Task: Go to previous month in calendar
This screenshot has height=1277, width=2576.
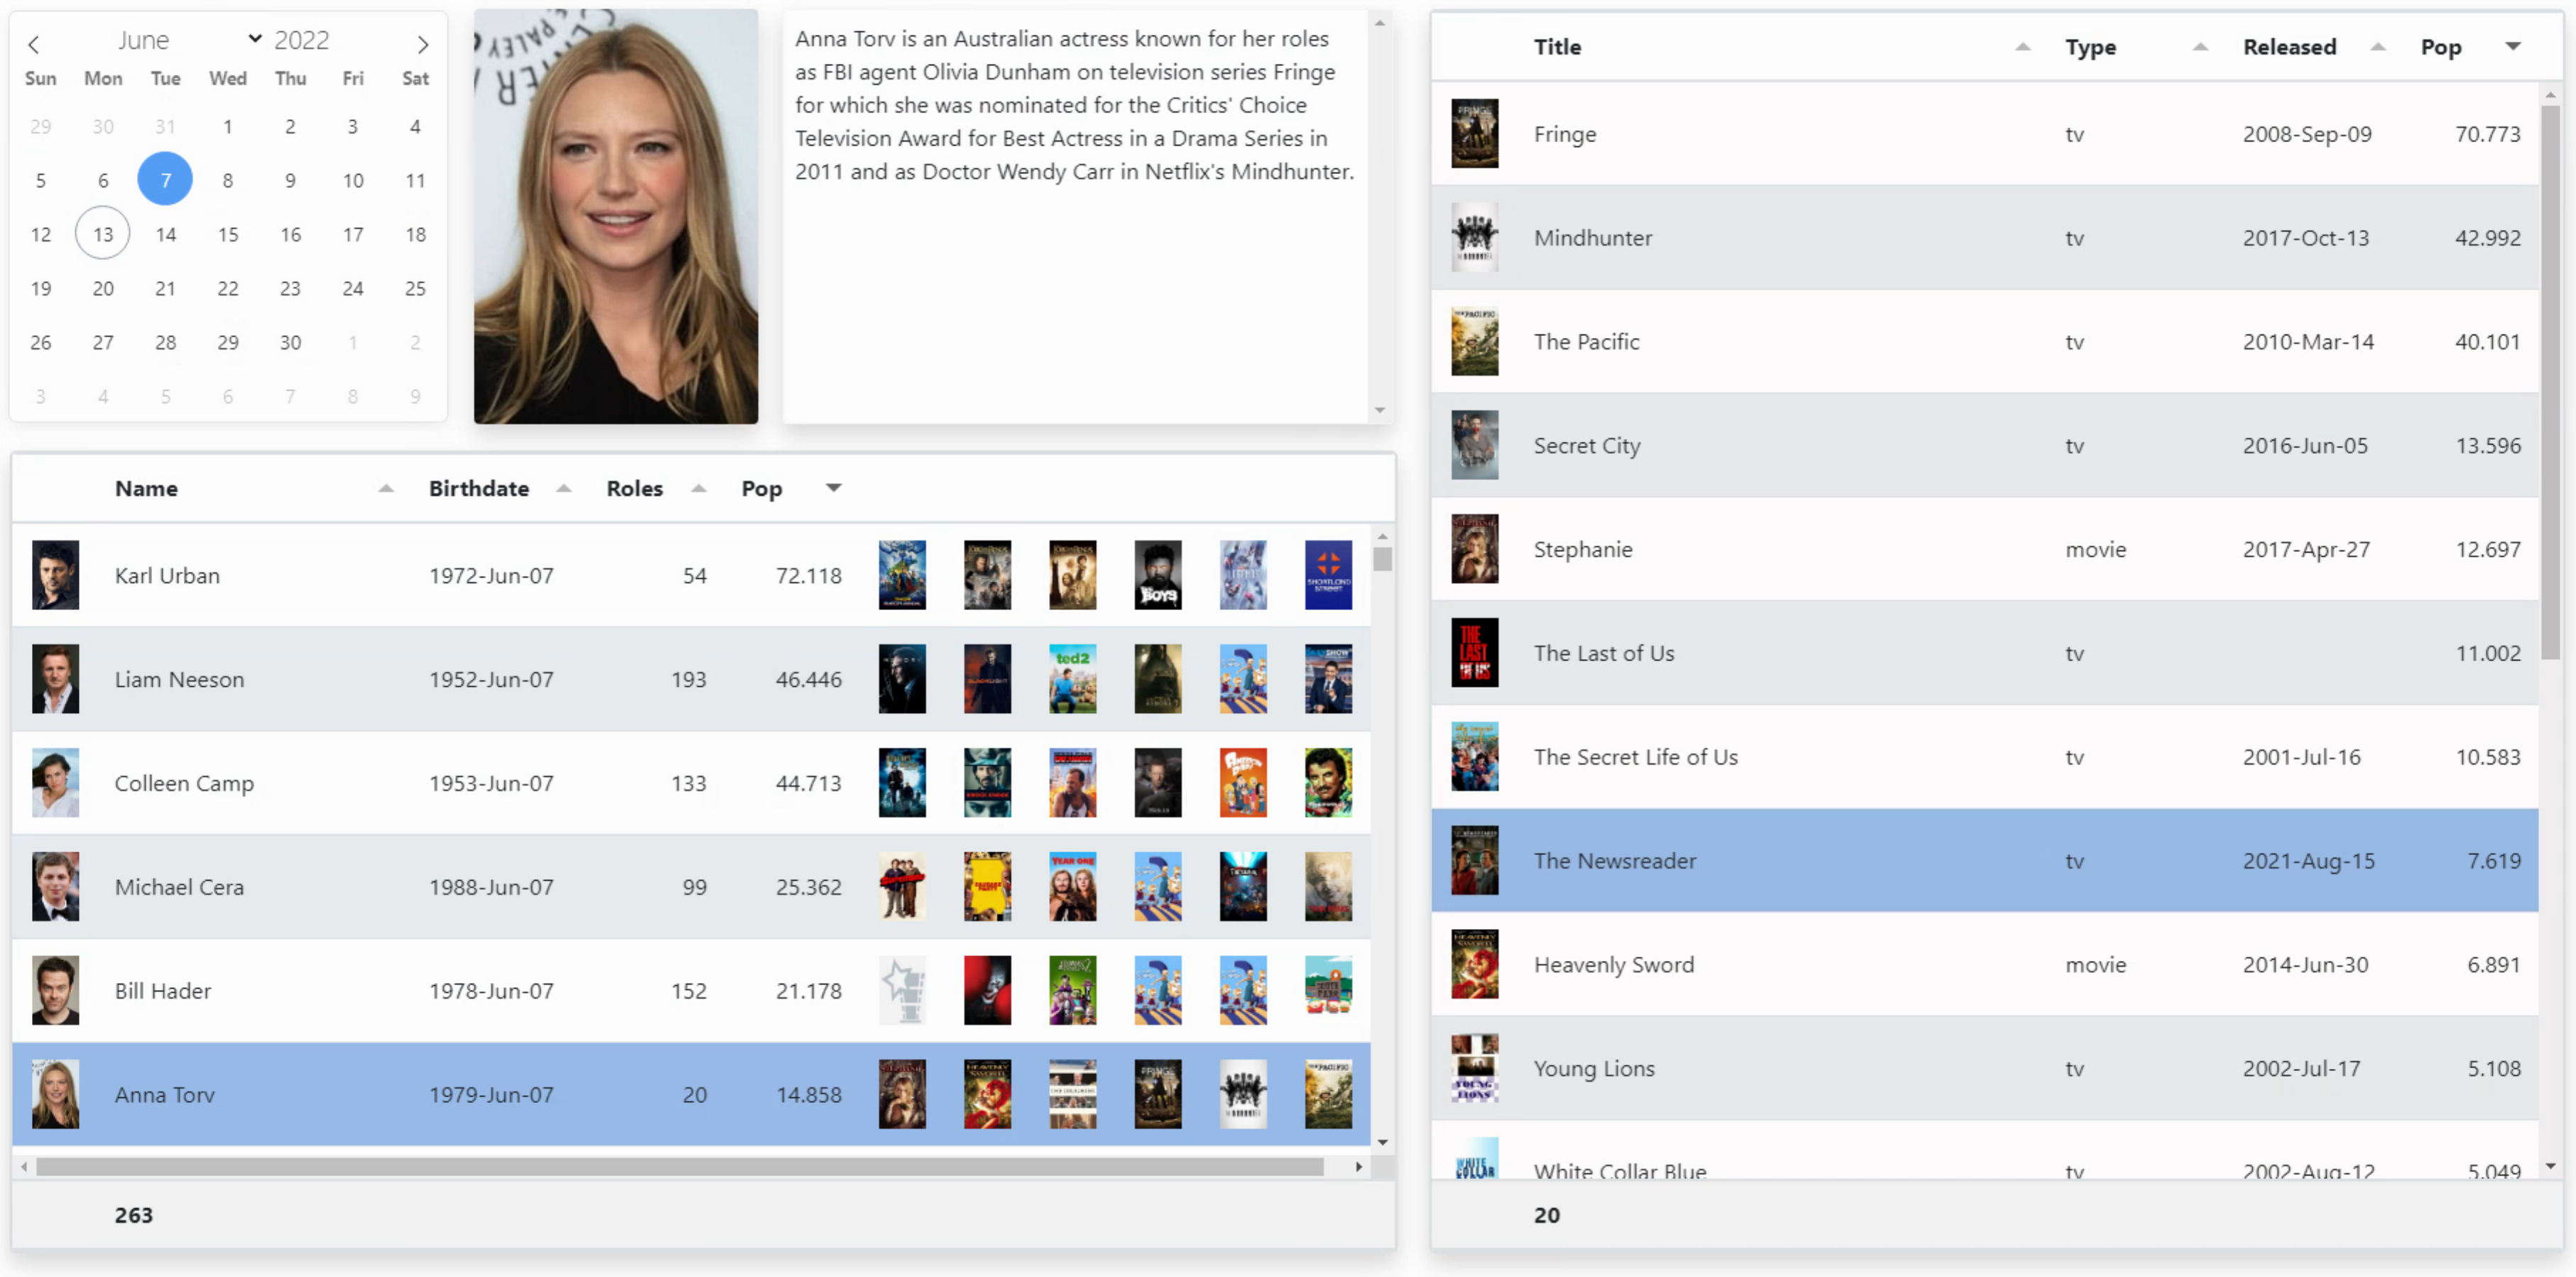Action: 33,44
